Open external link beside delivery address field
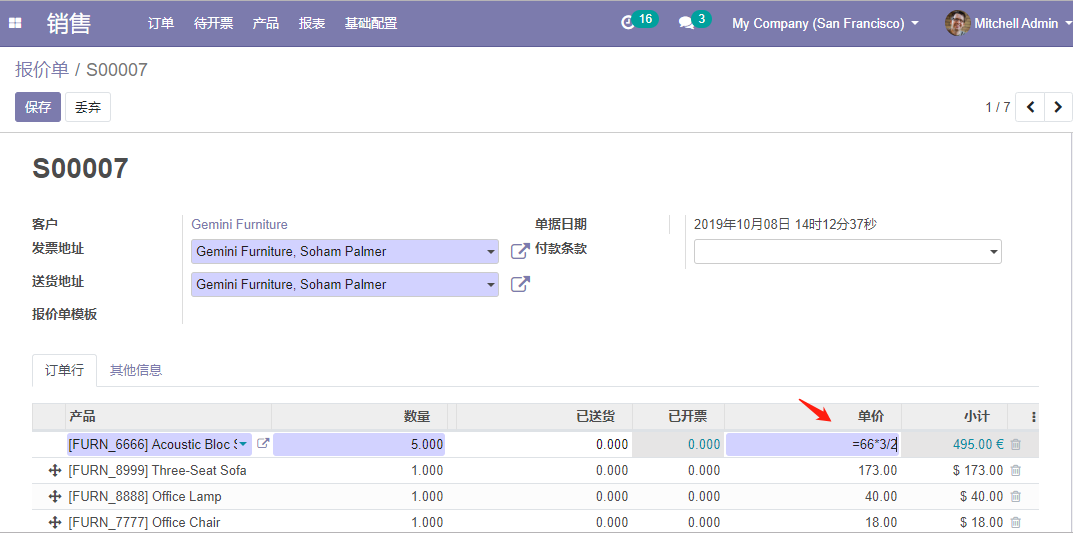This screenshot has width=1073, height=534. click(x=520, y=284)
